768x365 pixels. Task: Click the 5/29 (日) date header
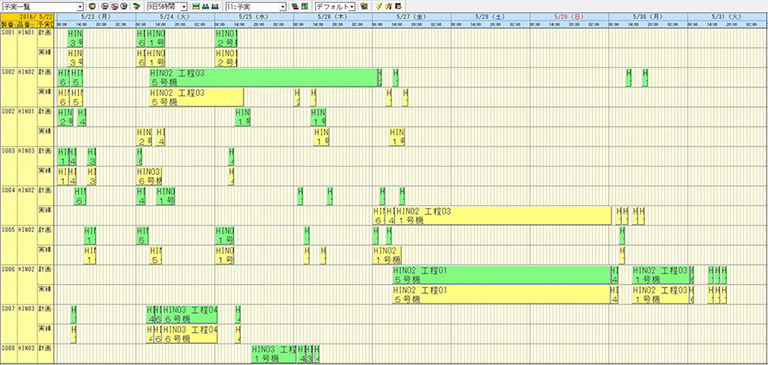point(569,17)
